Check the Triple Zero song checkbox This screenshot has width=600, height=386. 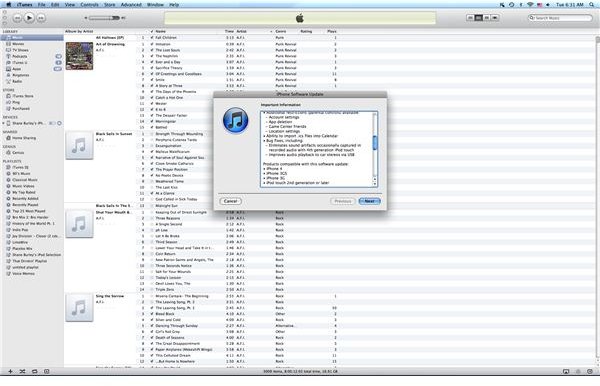click(152, 290)
